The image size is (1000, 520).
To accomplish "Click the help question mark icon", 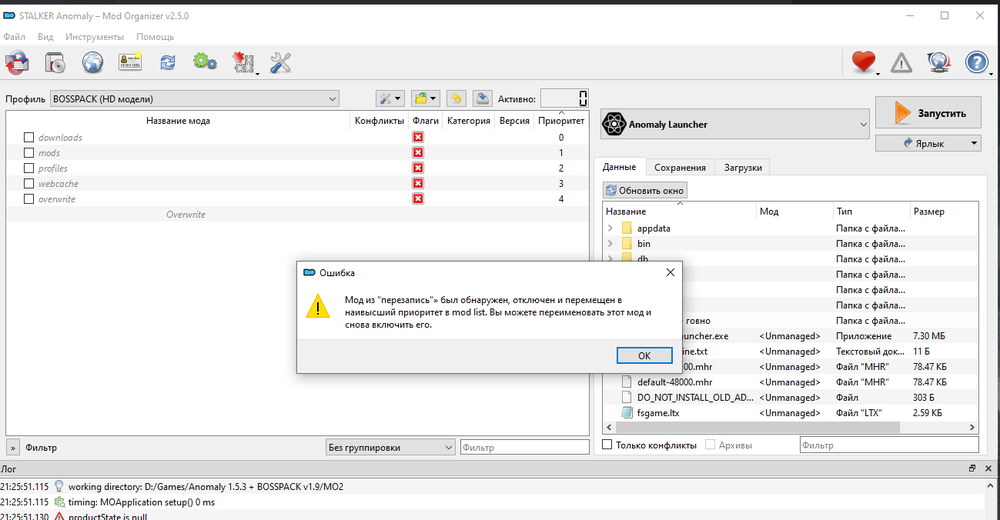I will (x=976, y=63).
